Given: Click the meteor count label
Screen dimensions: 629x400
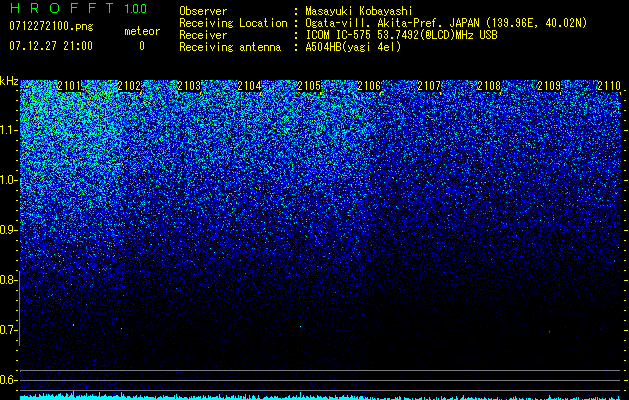Looking at the screenshot, I should 142,31.
